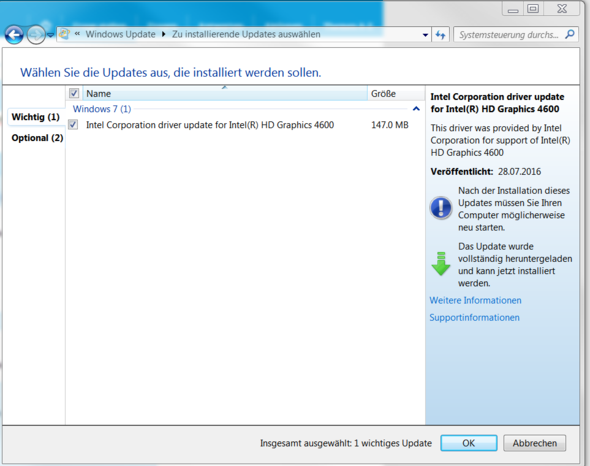Viewport: 590px width, 466px height.
Task: Open the recent pages dropdown arrow
Action: [50, 35]
